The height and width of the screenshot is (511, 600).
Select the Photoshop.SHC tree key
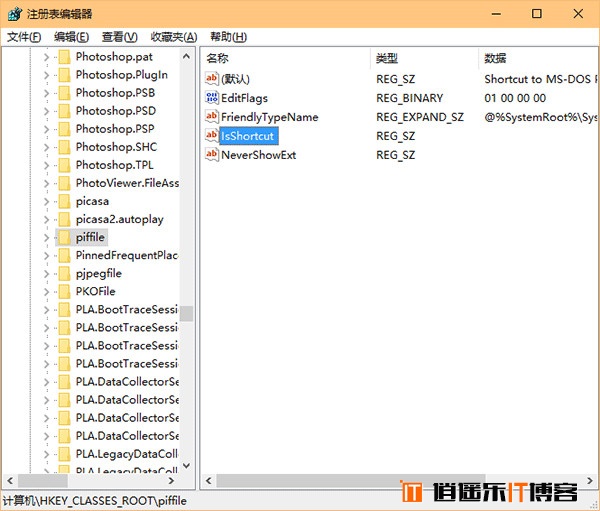pyautogui.click(x=116, y=147)
